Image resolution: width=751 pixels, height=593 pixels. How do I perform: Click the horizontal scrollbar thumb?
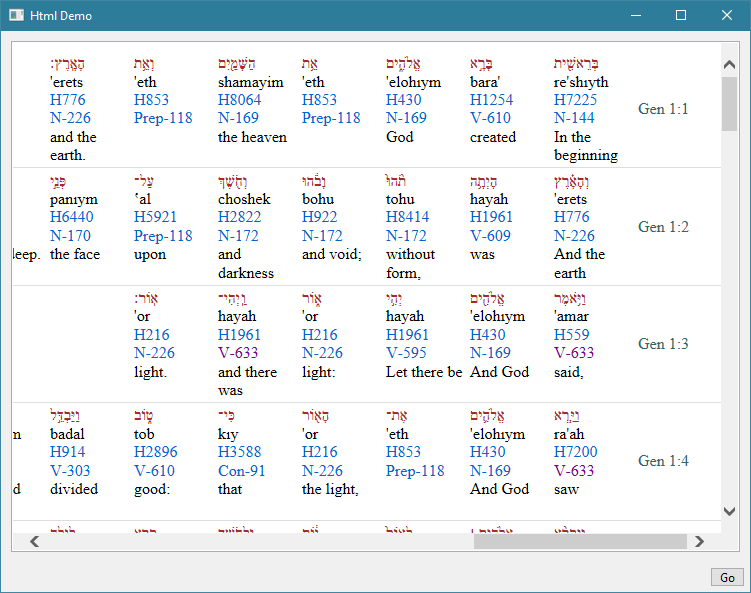580,542
